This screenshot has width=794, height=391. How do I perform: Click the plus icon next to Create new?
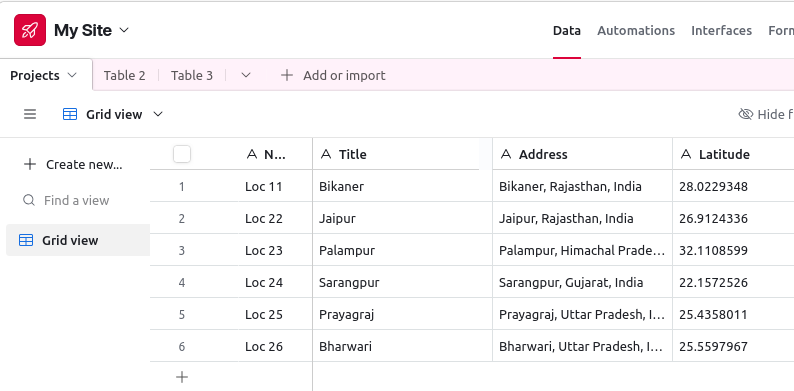pos(30,164)
